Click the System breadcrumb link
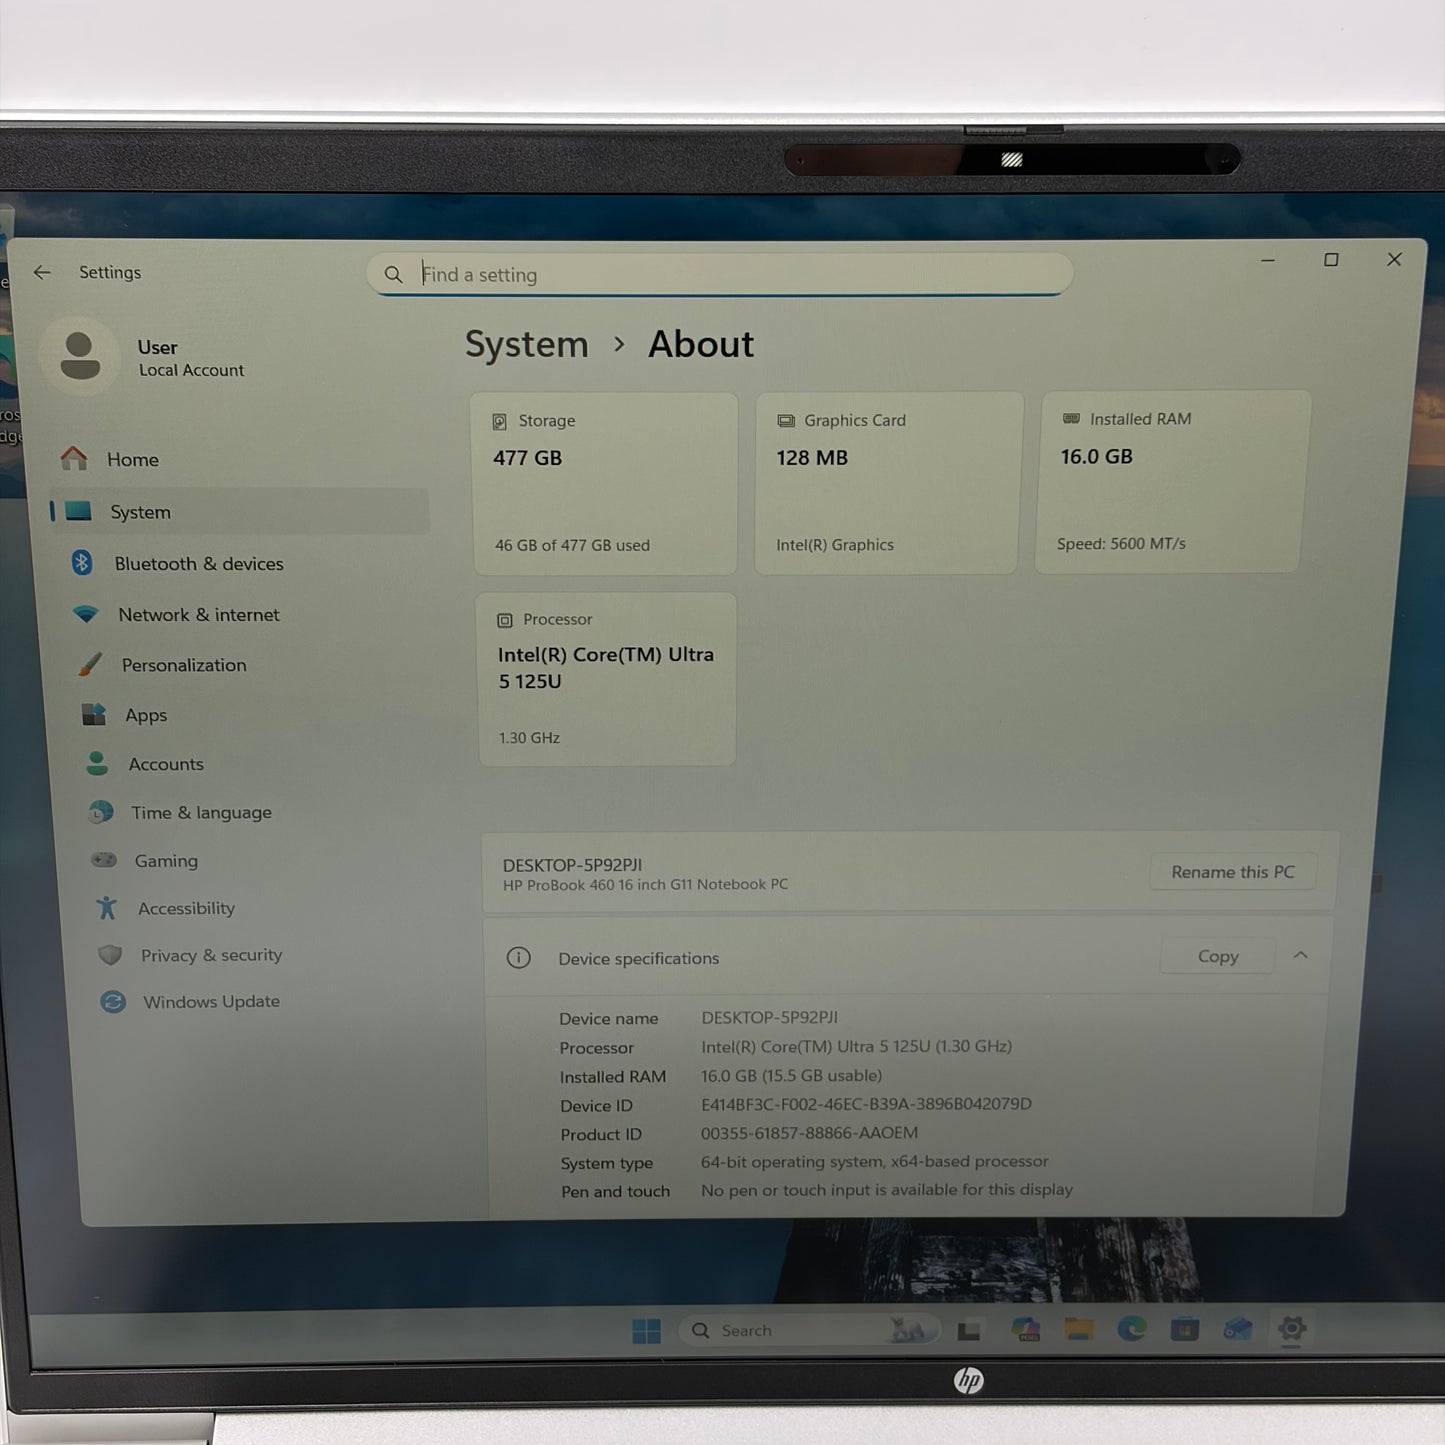Viewport: 1445px width, 1445px height. [x=526, y=344]
